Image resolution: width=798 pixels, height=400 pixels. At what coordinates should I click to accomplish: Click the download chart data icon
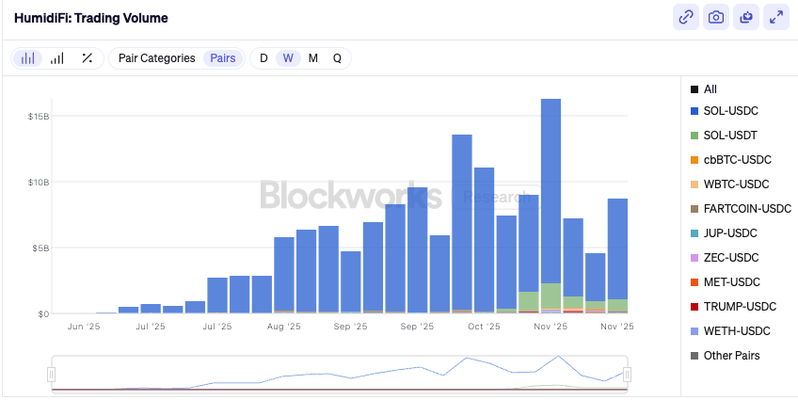coord(745,17)
